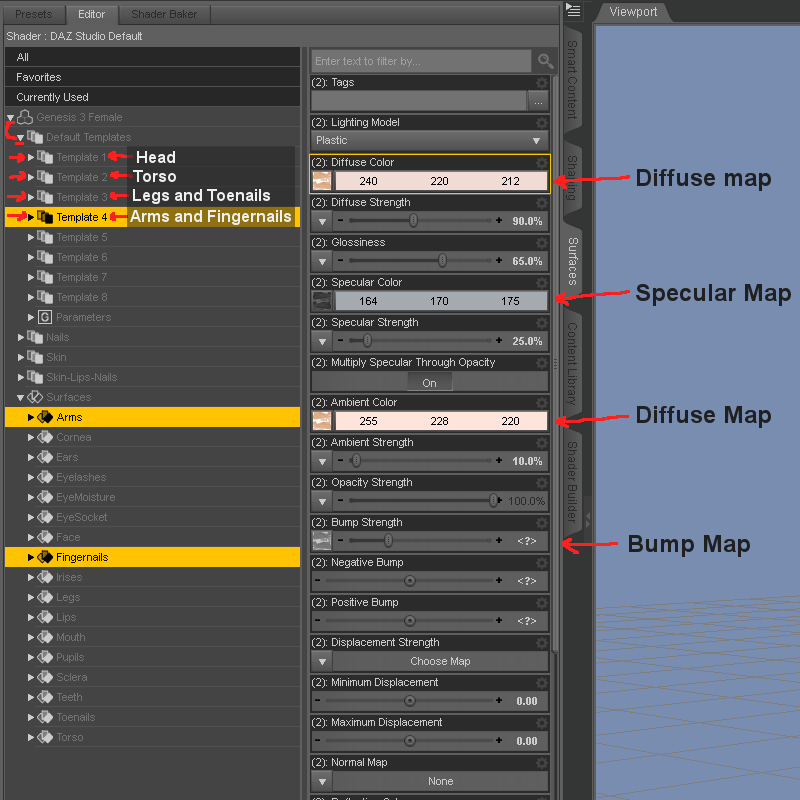Screen dimensions: 800x800
Task: Click None button under Normal Map
Action: (x=440, y=781)
